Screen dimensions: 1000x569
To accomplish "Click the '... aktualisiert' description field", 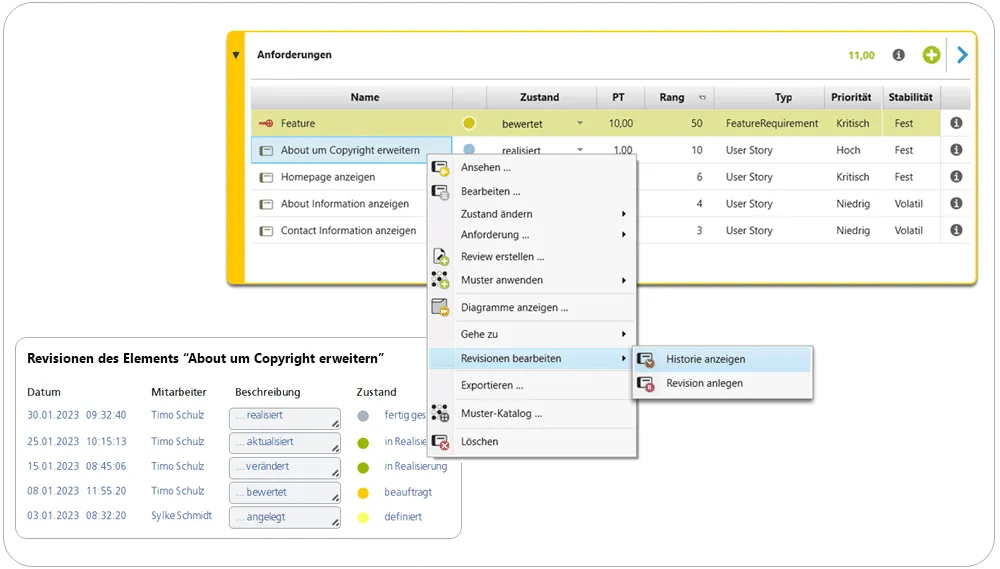I will 284,443.
